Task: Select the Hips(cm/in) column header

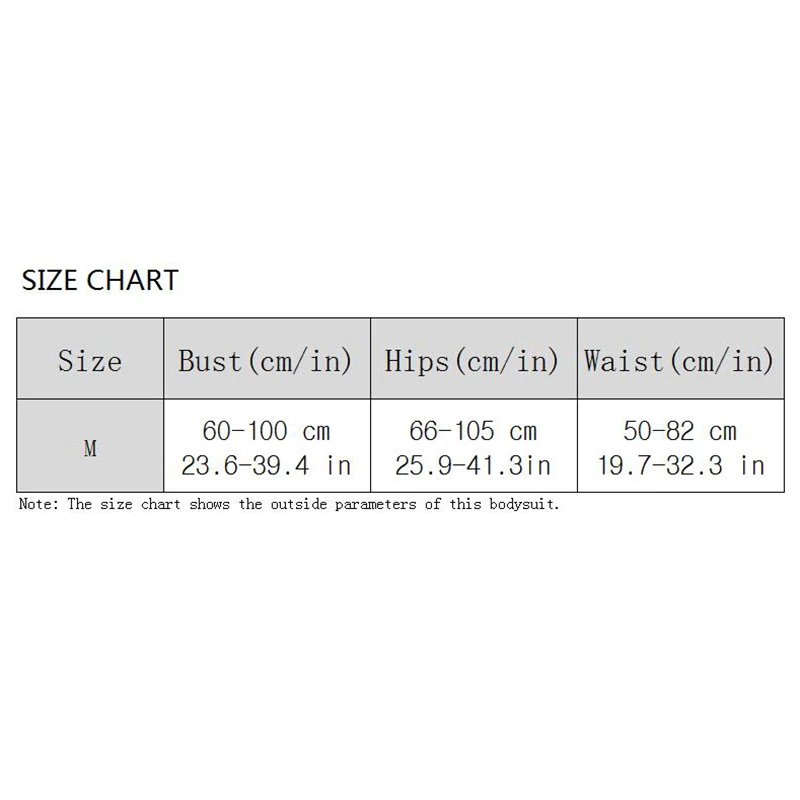Action: pyautogui.click(x=472, y=360)
